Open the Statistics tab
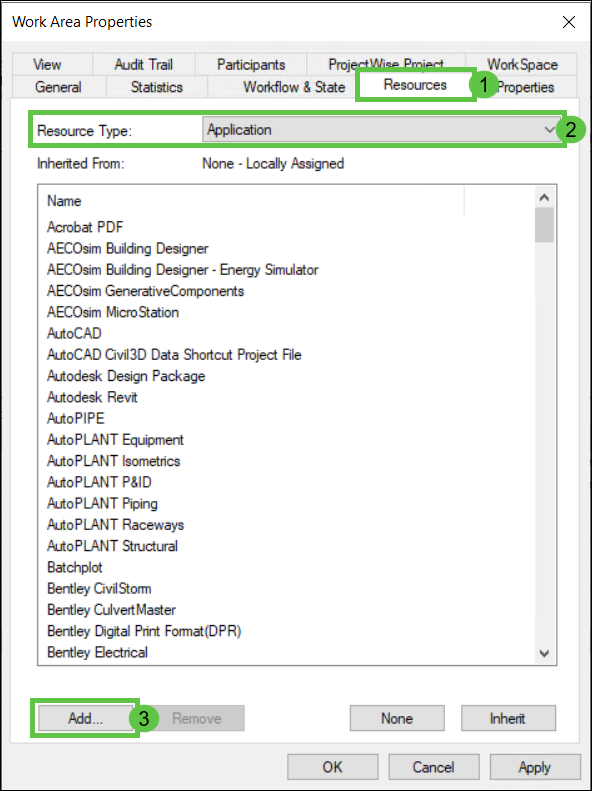The image size is (592, 791). (x=156, y=87)
